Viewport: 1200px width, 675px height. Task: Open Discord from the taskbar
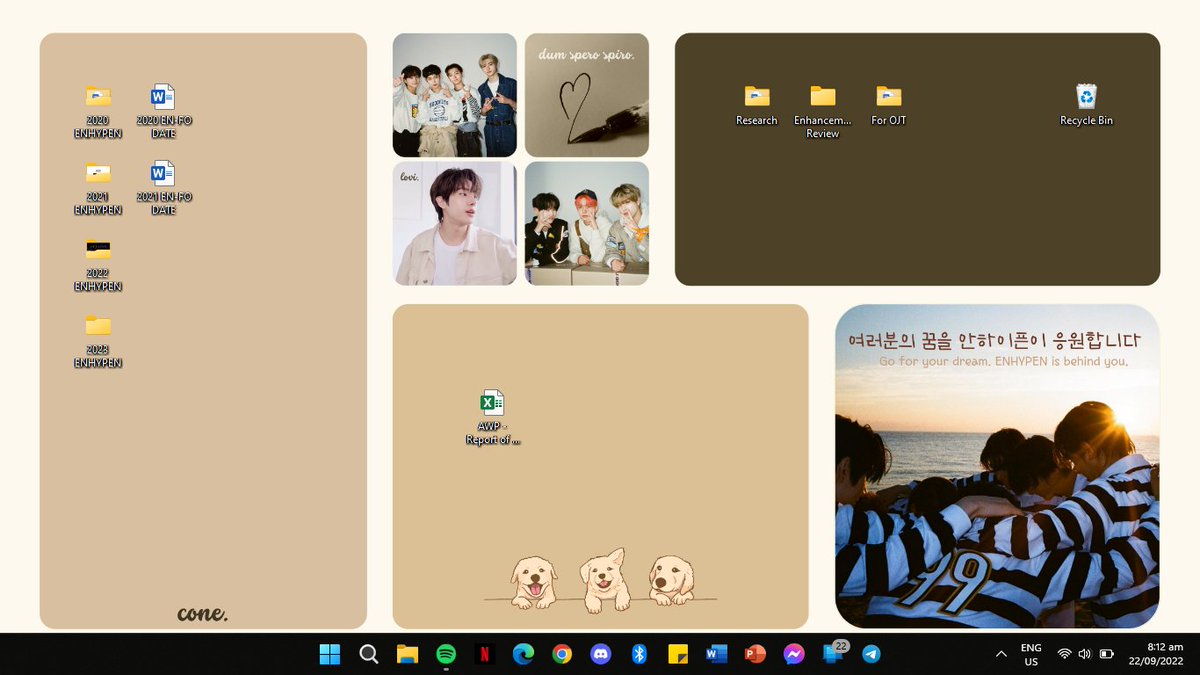click(601, 654)
